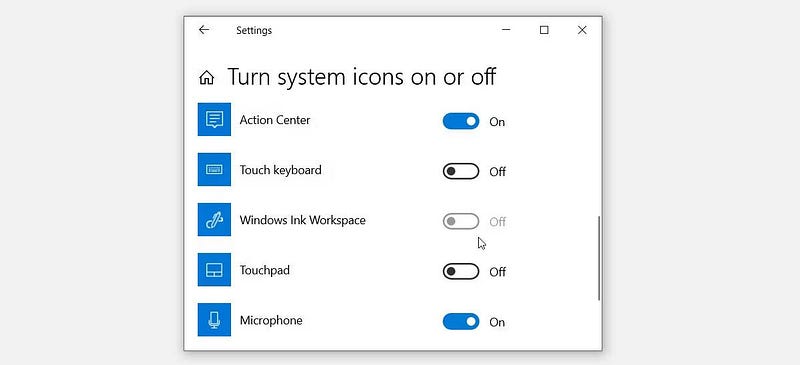This screenshot has height=365, width=800.
Task: Click the 'On' status beside Action Center
Action: [497, 122]
